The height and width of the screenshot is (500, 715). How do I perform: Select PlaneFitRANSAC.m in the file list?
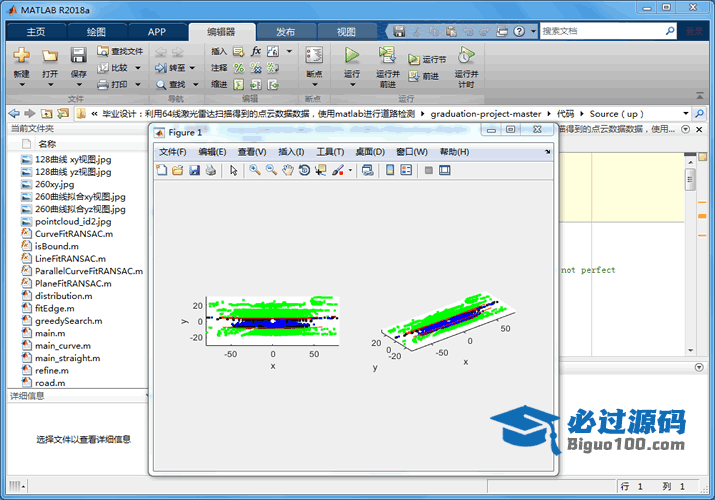(x=73, y=284)
